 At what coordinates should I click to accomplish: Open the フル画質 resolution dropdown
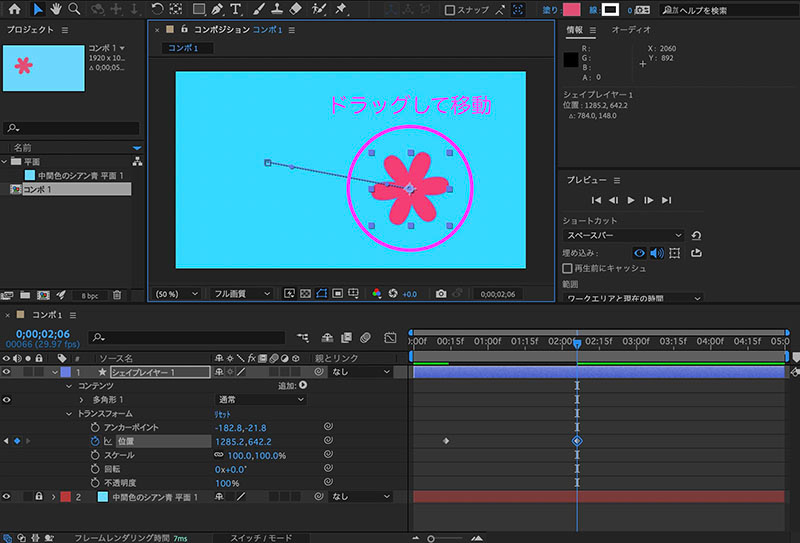coord(241,294)
